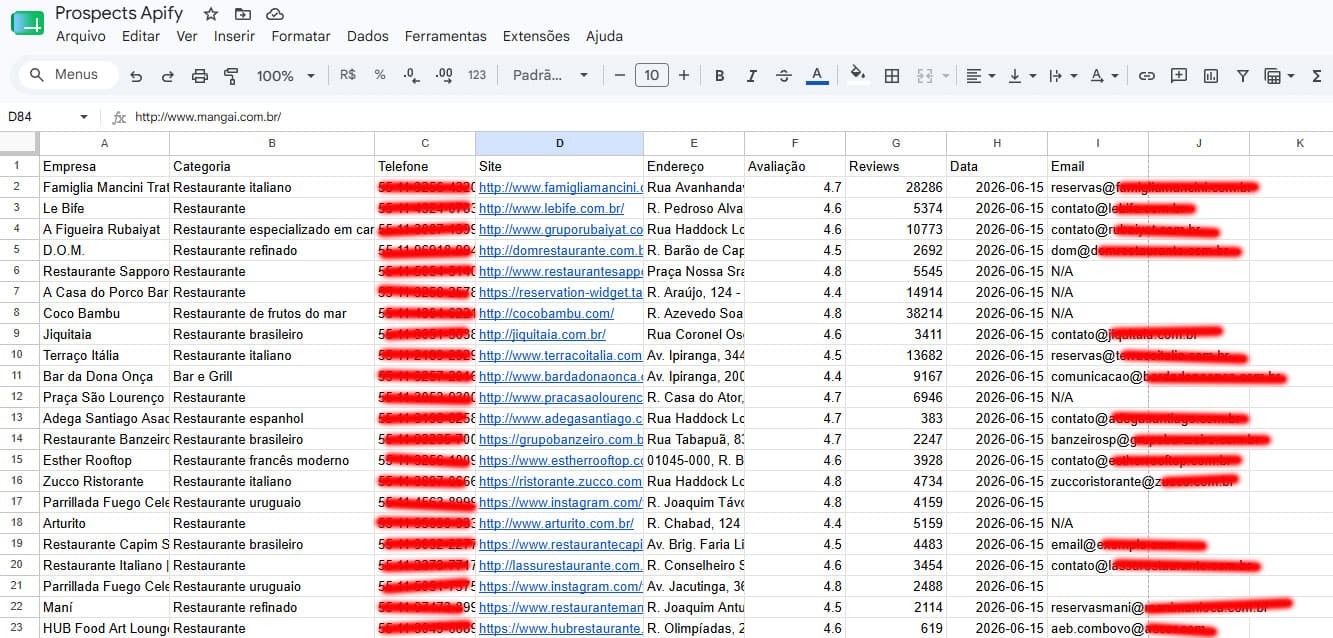Insert a chart

pyautogui.click(x=1211, y=76)
